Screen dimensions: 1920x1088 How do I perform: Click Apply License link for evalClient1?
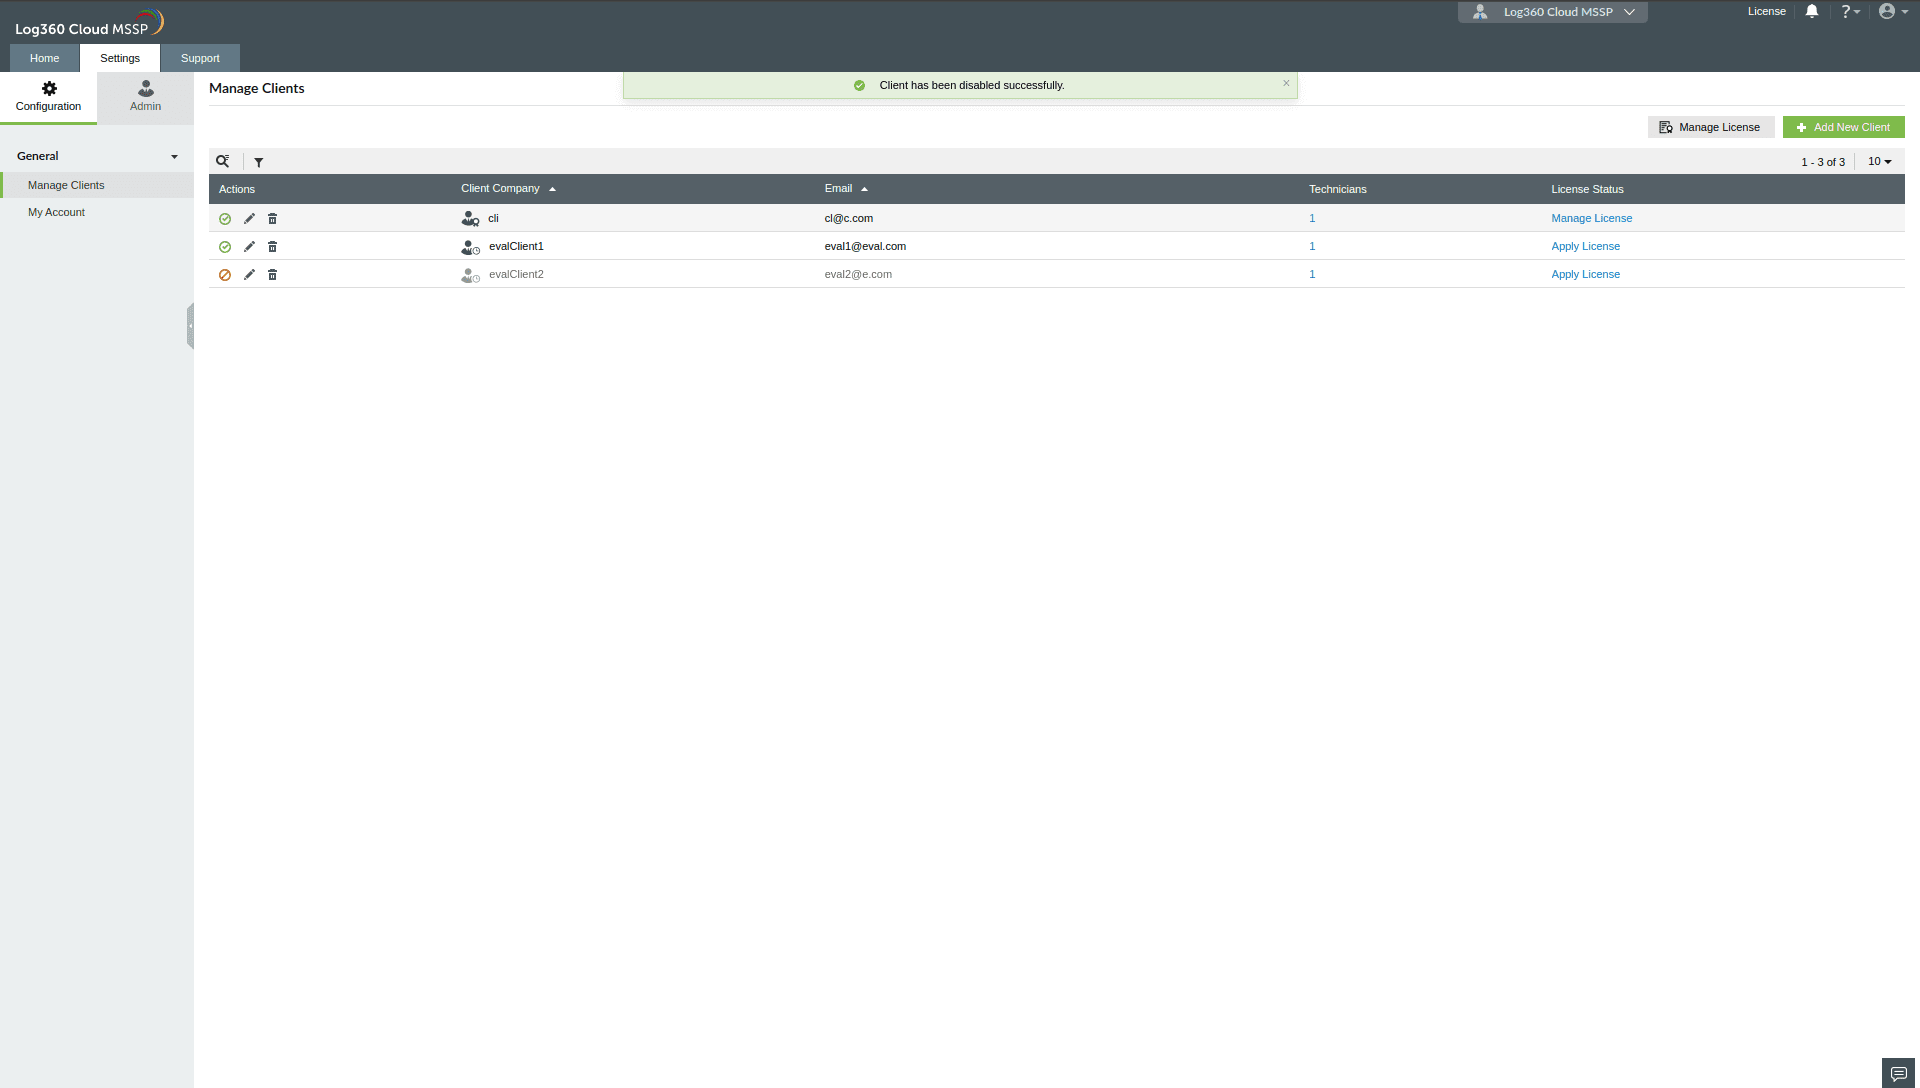(x=1584, y=245)
